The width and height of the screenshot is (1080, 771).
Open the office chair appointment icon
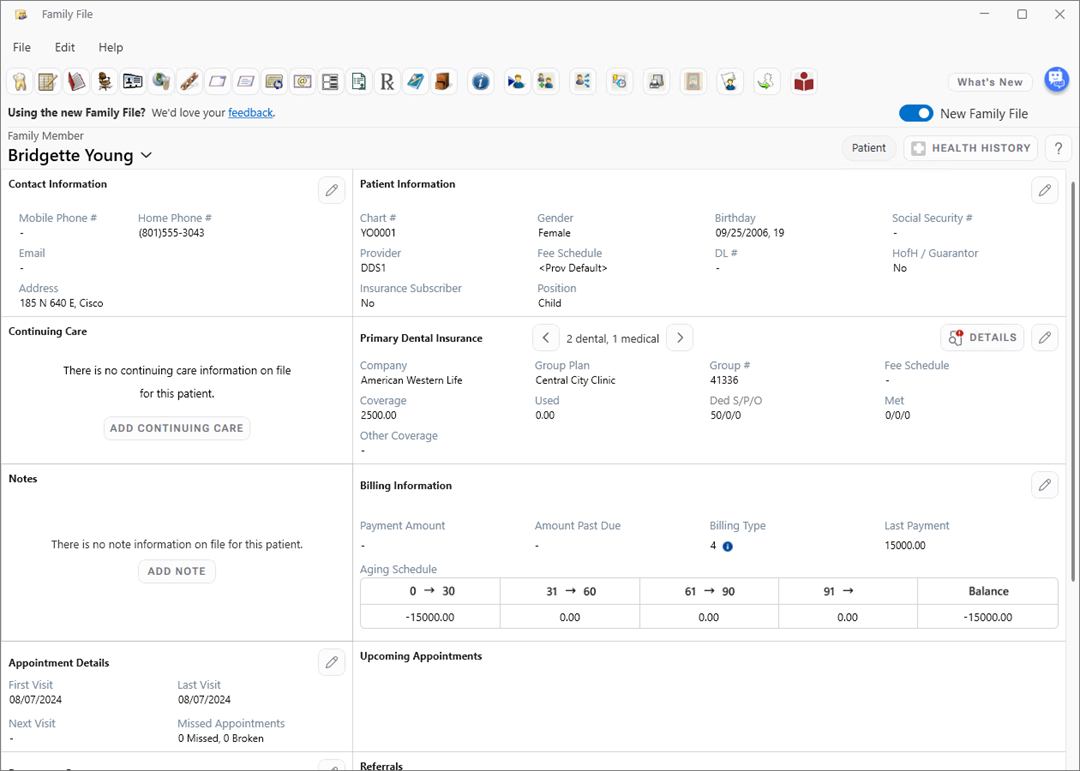(x=104, y=82)
